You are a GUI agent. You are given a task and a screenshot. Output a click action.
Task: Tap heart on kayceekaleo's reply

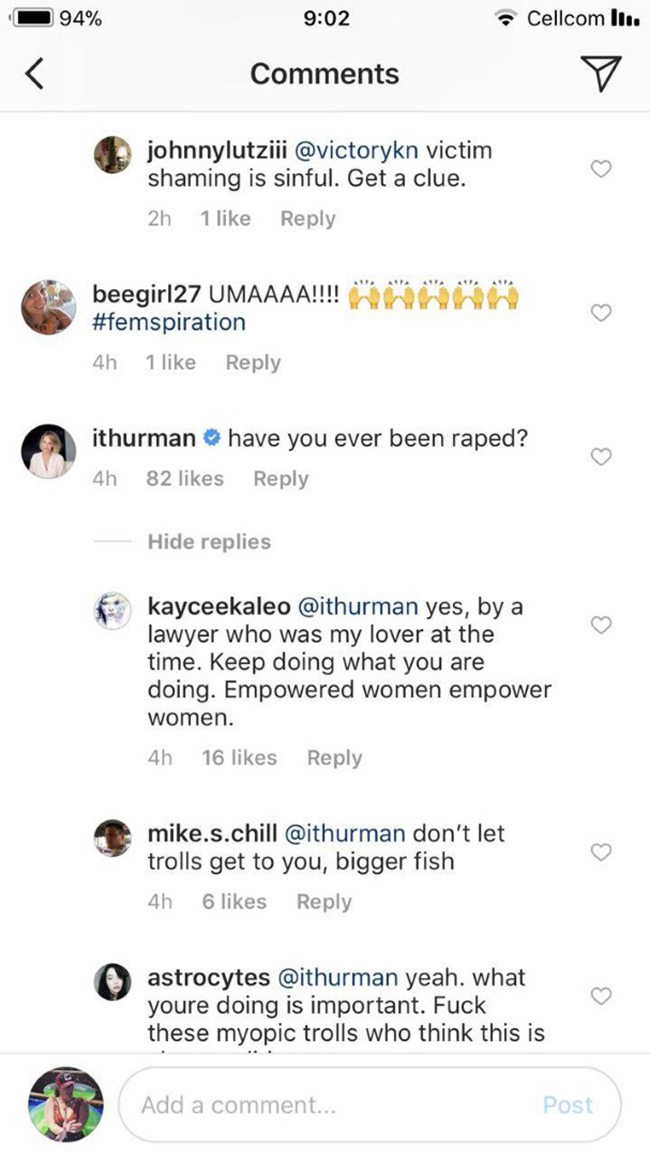click(x=601, y=626)
